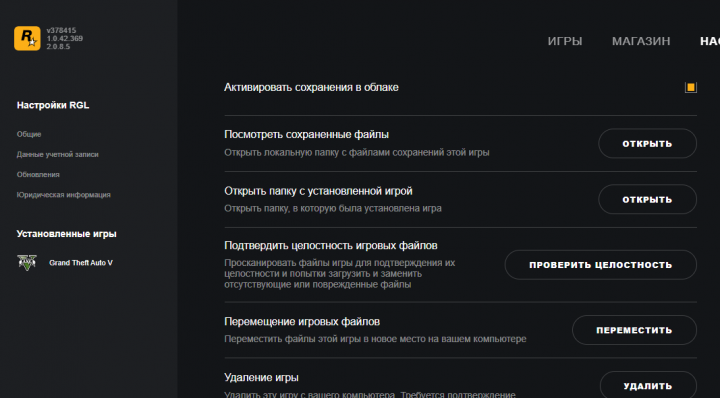Click the Посмотреть сохраненные файлы title
720x398 pixels.
(x=306, y=135)
